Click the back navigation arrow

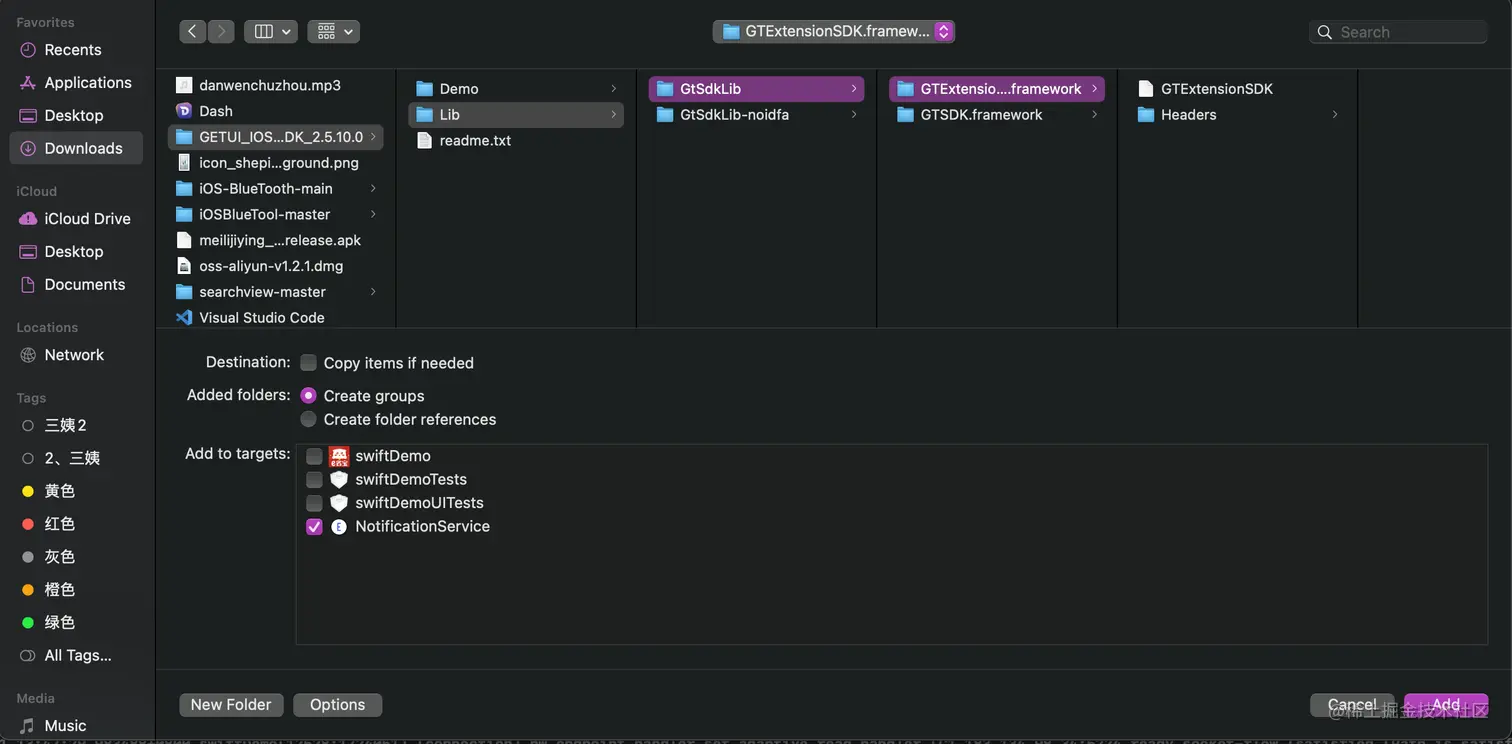(x=193, y=31)
